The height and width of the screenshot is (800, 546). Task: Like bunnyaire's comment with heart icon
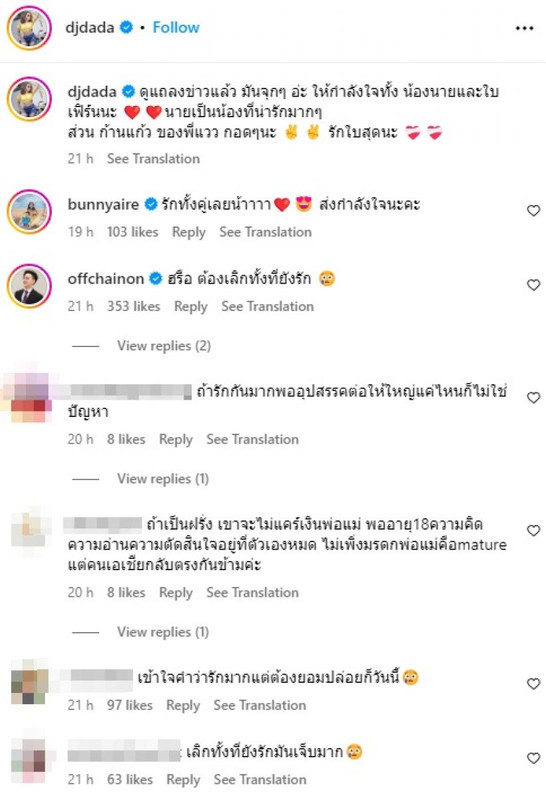pos(533,211)
